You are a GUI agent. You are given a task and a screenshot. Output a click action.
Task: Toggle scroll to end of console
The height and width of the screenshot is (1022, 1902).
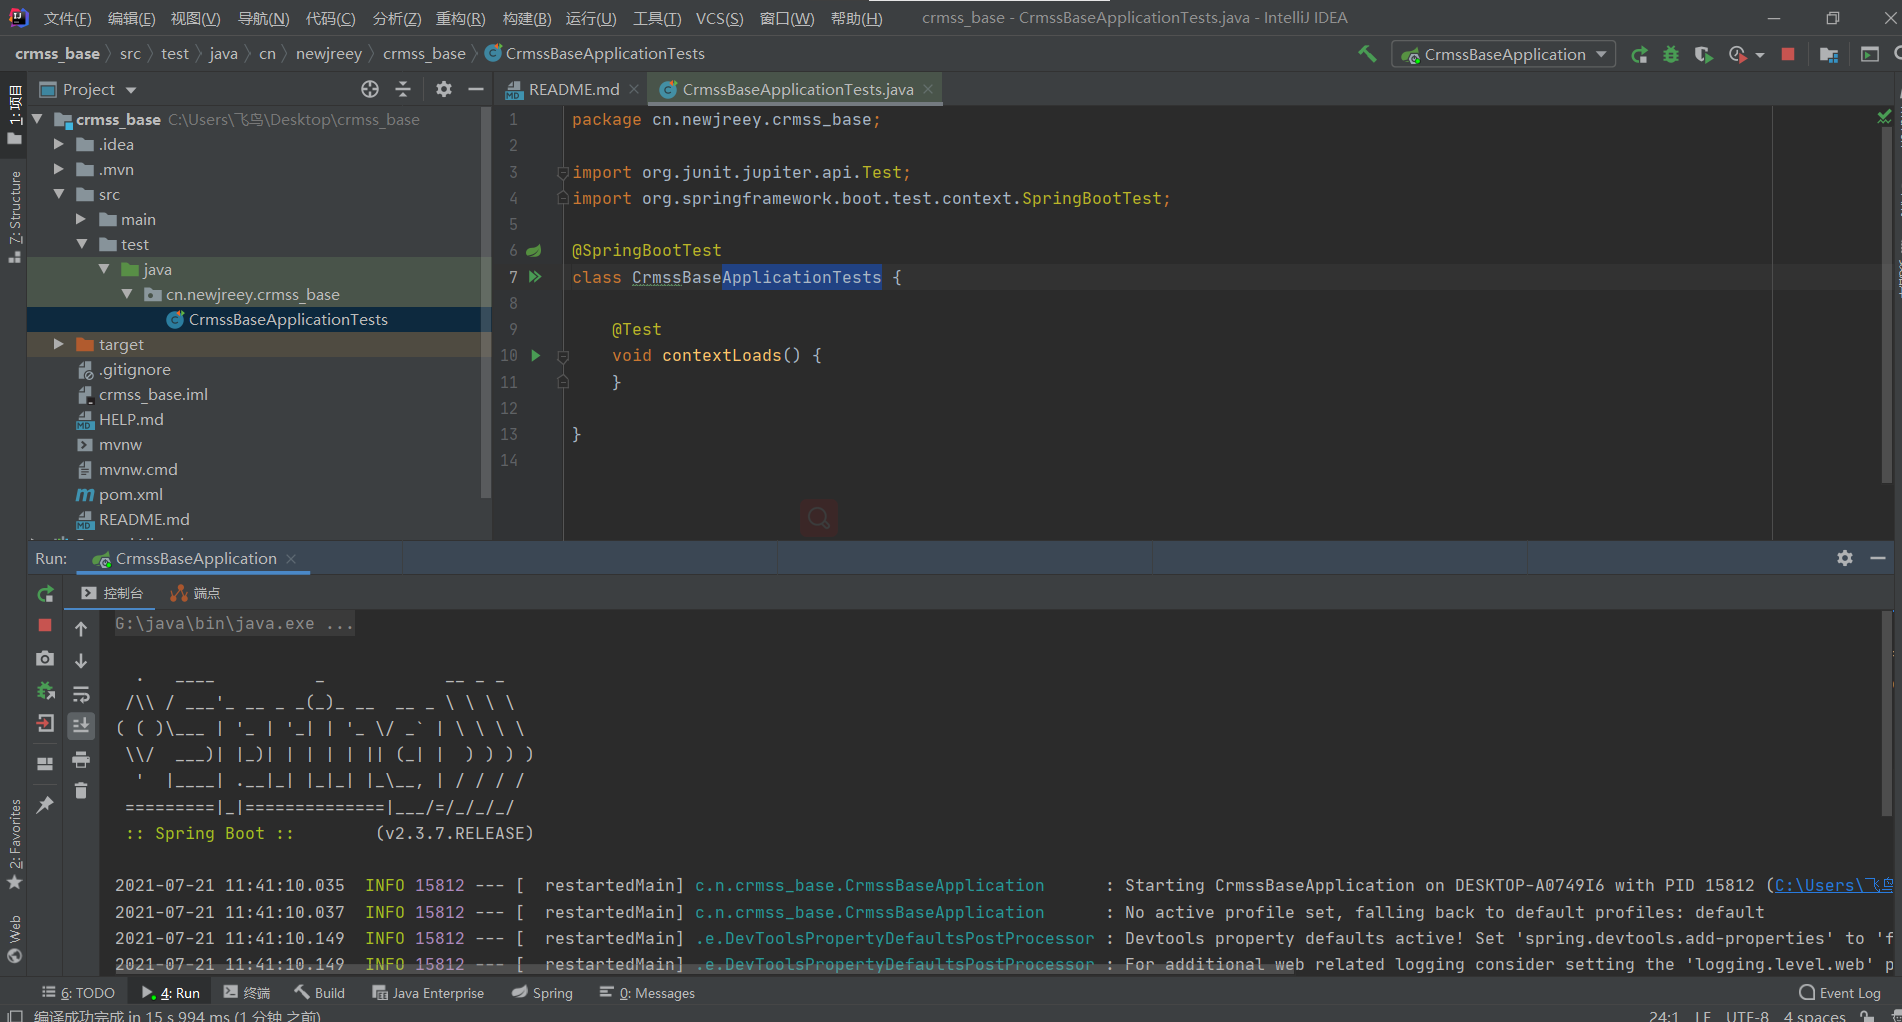[x=81, y=726]
